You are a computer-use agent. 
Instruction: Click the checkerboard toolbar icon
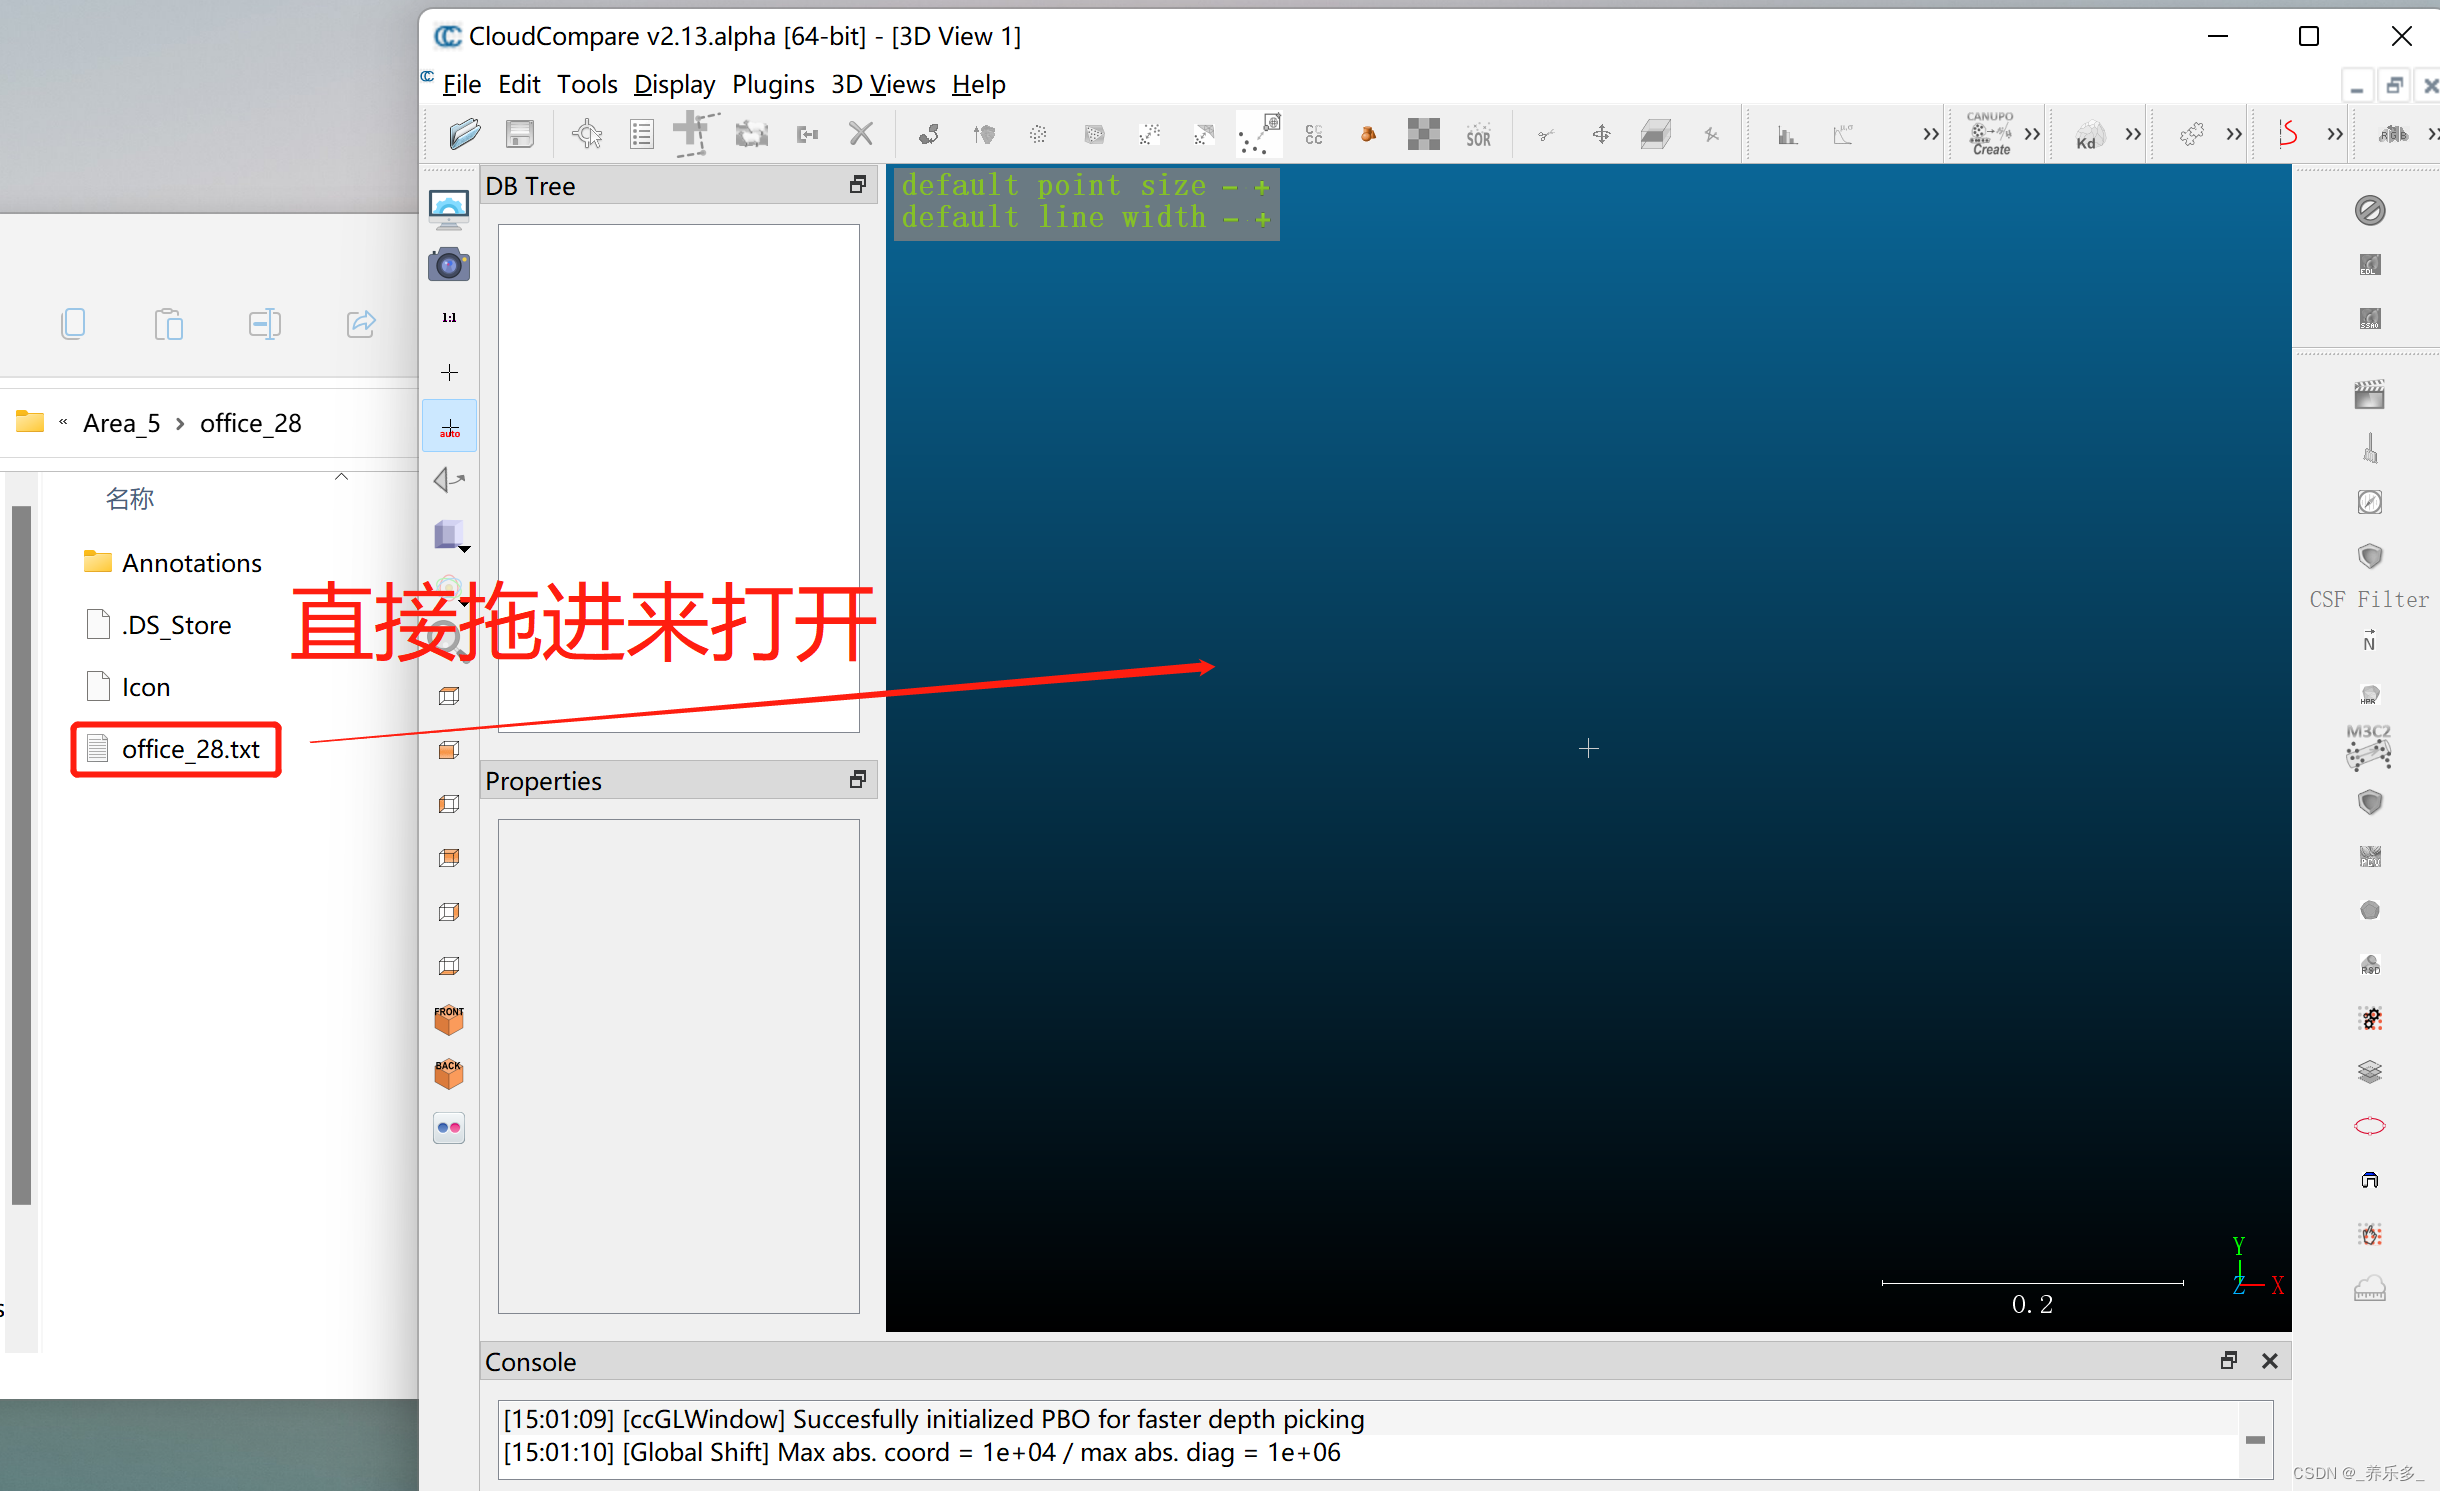1423,134
